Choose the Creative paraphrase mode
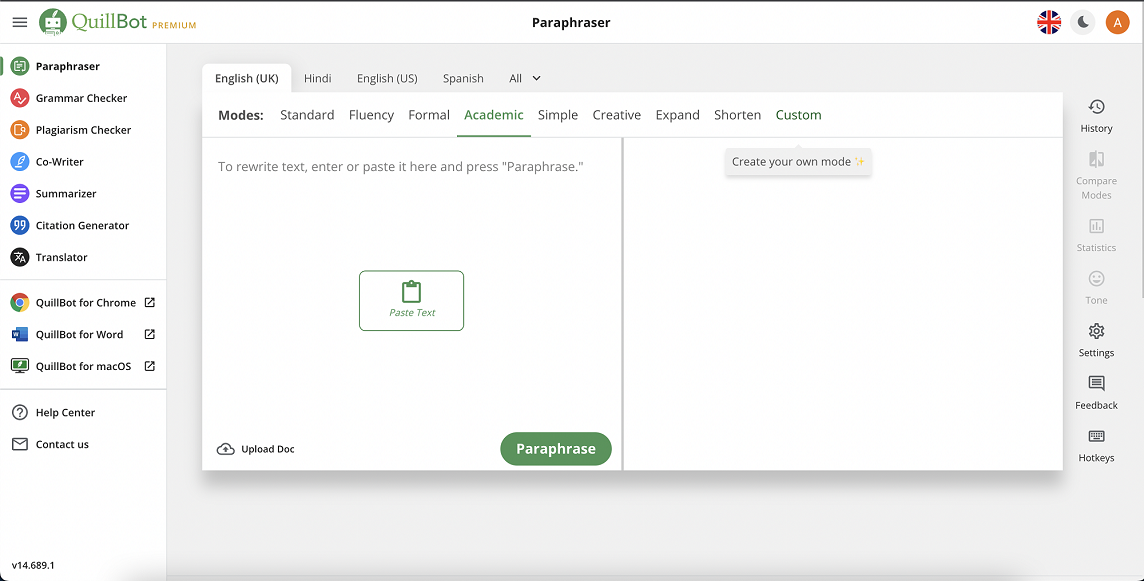The image size is (1144, 581). 616,115
